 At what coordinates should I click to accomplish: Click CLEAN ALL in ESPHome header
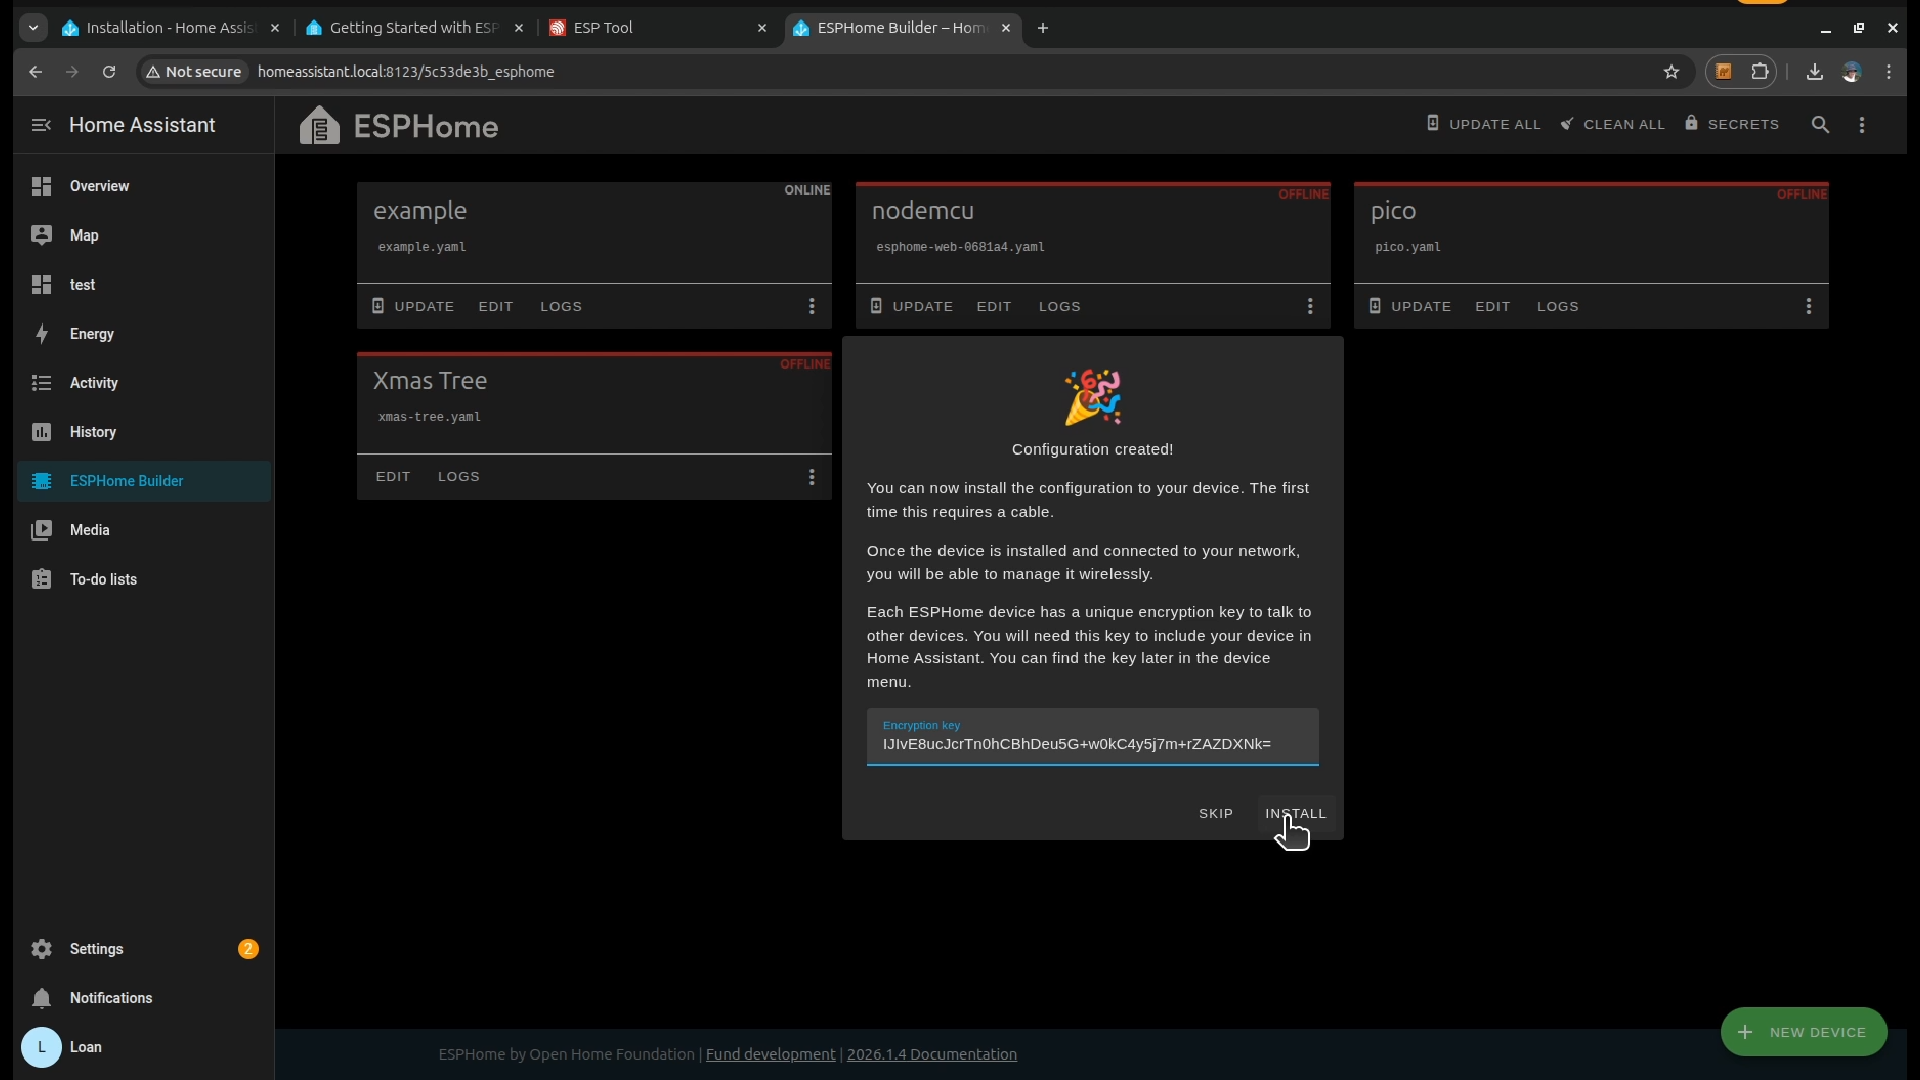(x=1612, y=124)
